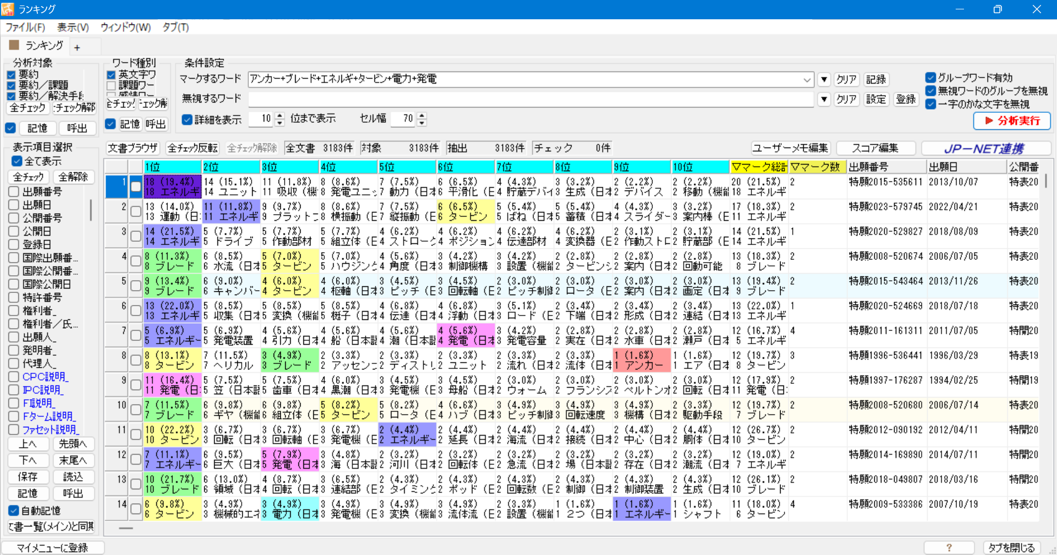Click 登録 for ignore words
The width and height of the screenshot is (1057, 555).
tap(905, 99)
